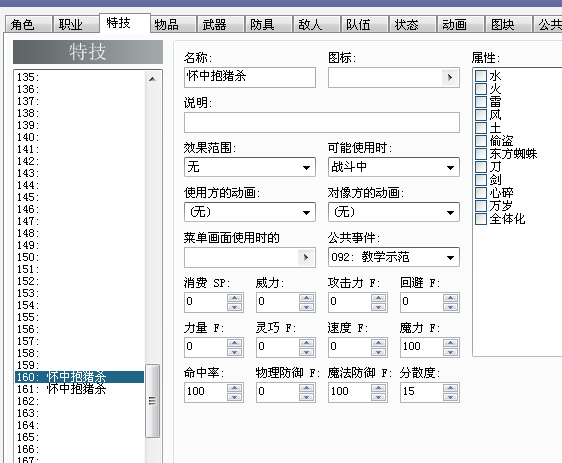The width and height of the screenshot is (562, 463).
Task: Check the 刀 attribute checkbox
Action: point(481,167)
